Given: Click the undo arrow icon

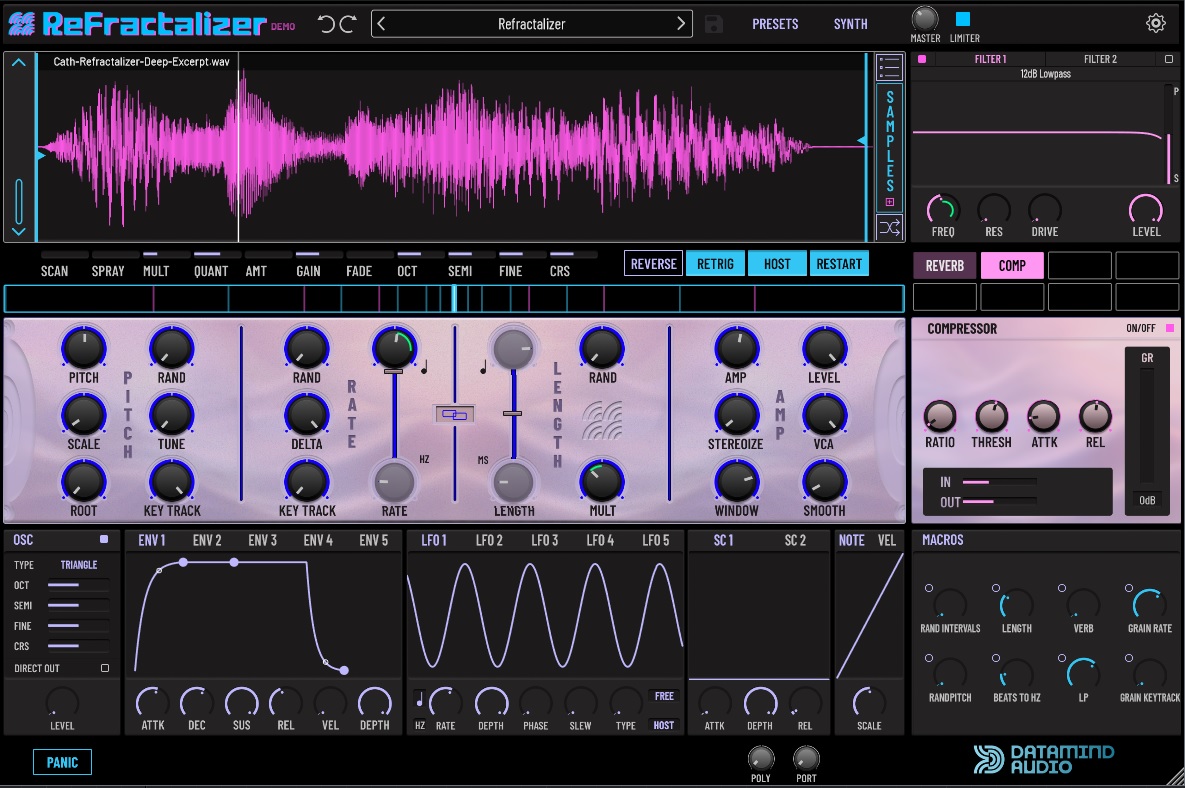Looking at the screenshot, I should [x=326, y=24].
